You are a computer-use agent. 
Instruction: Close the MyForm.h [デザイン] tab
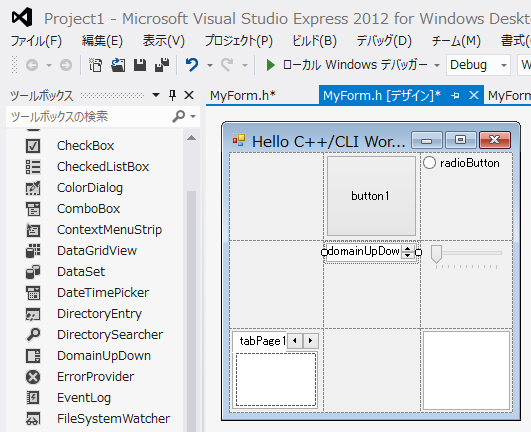click(474, 95)
